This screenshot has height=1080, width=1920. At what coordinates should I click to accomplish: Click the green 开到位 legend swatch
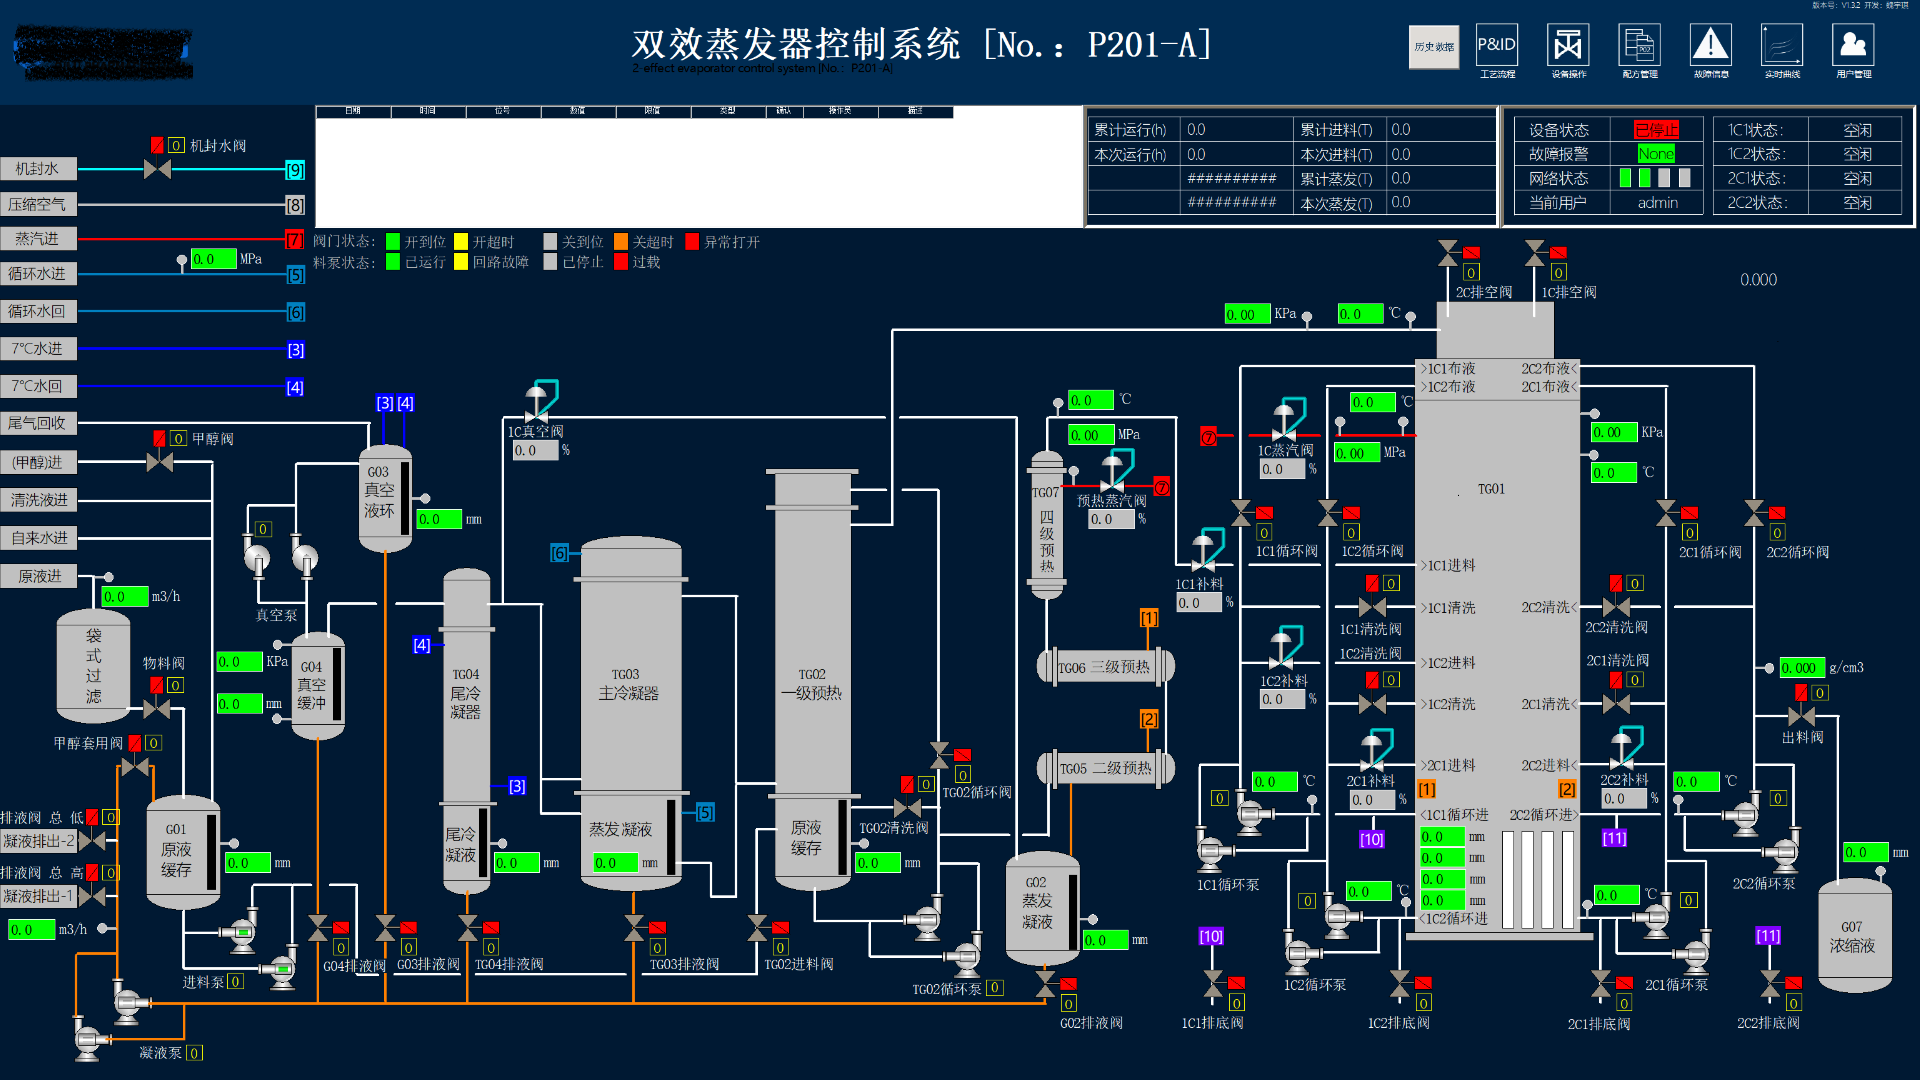(393, 242)
